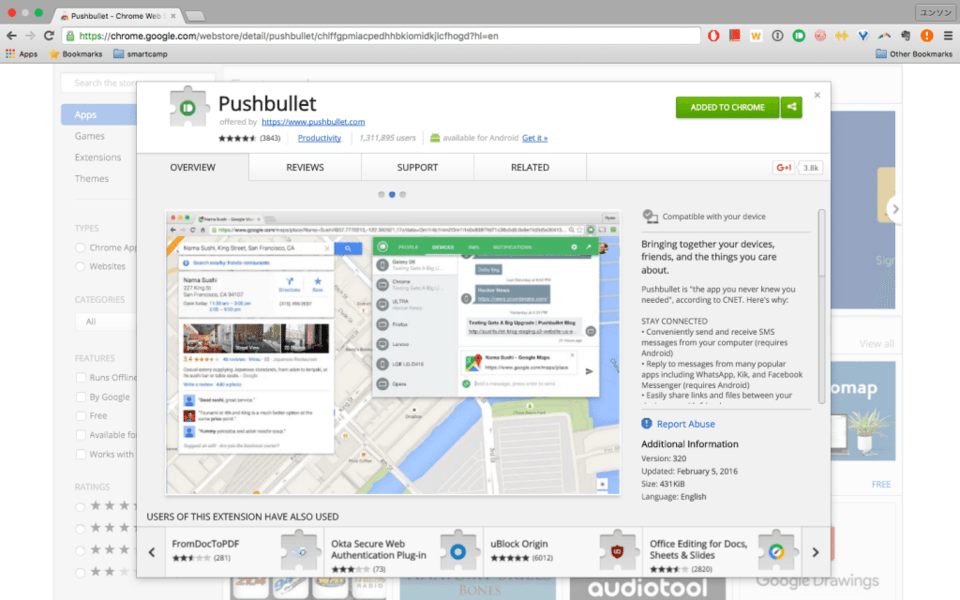This screenshot has height=600, width=960.
Task: Advance the background banner with right chevron
Action: [895, 209]
